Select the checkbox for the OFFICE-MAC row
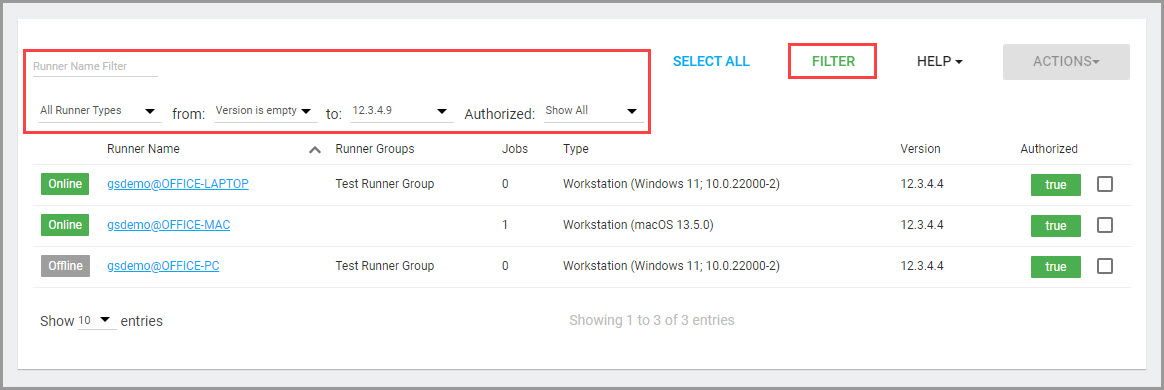The image size is (1164, 390). (1105, 225)
